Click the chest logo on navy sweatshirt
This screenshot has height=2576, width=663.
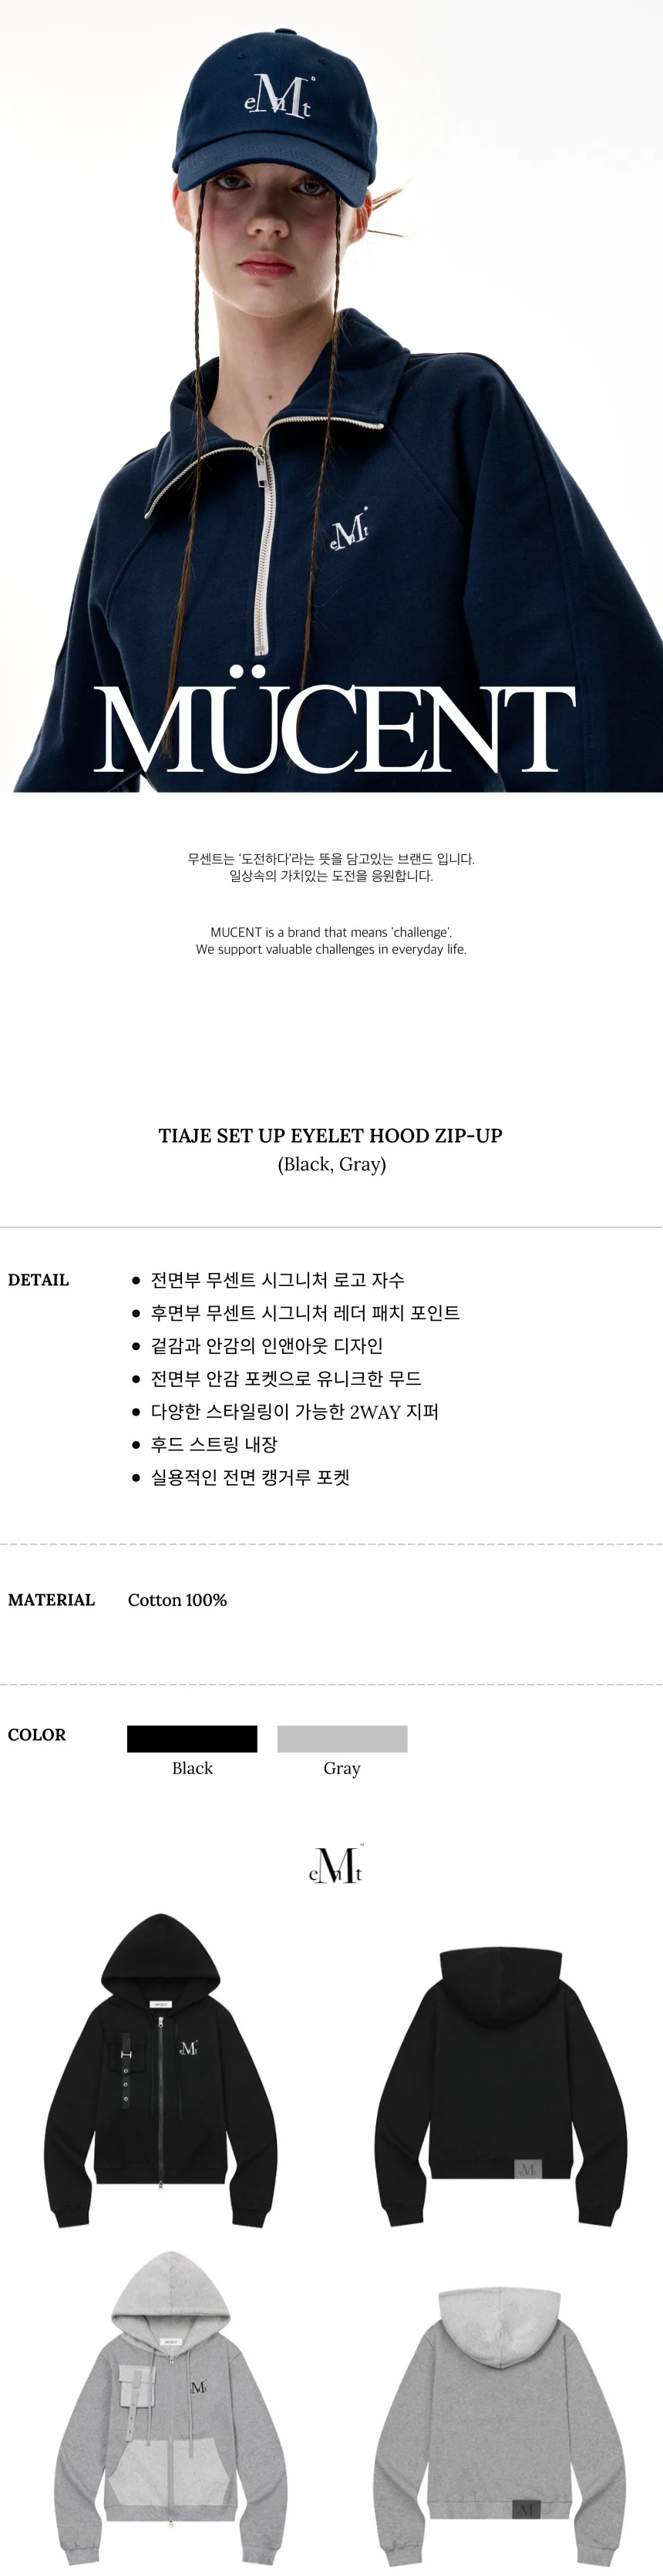[x=349, y=534]
